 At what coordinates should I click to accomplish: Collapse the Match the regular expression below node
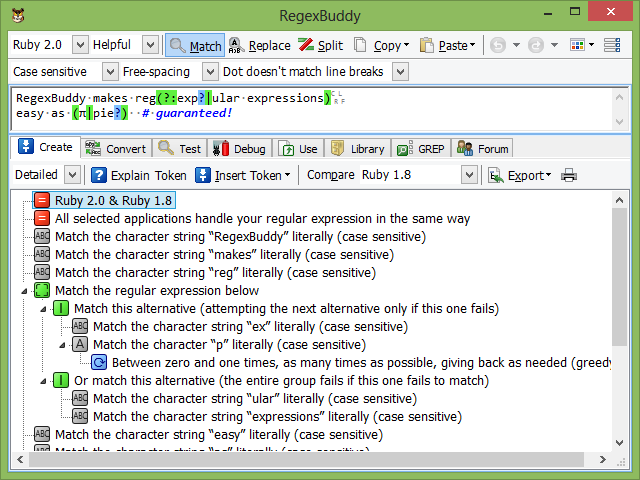24,291
